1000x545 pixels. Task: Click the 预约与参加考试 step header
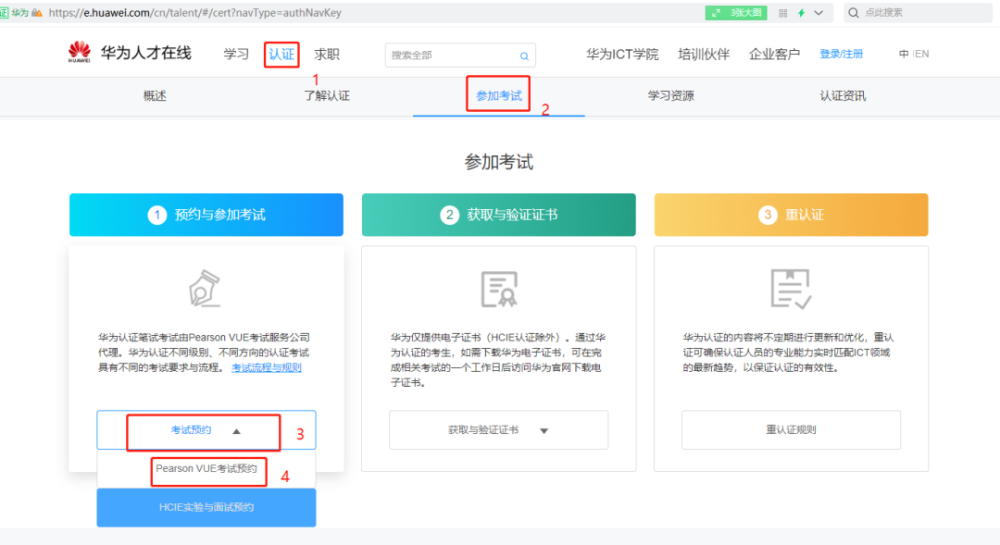pos(206,215)
